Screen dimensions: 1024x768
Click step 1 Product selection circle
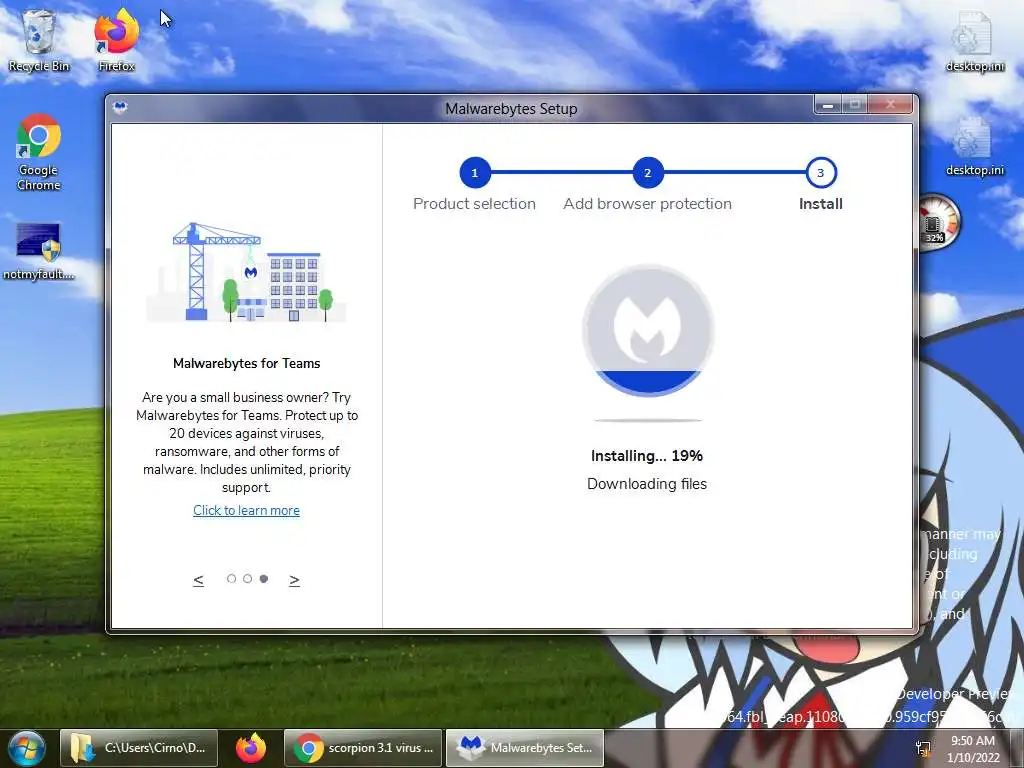click(x=475, y=173)
